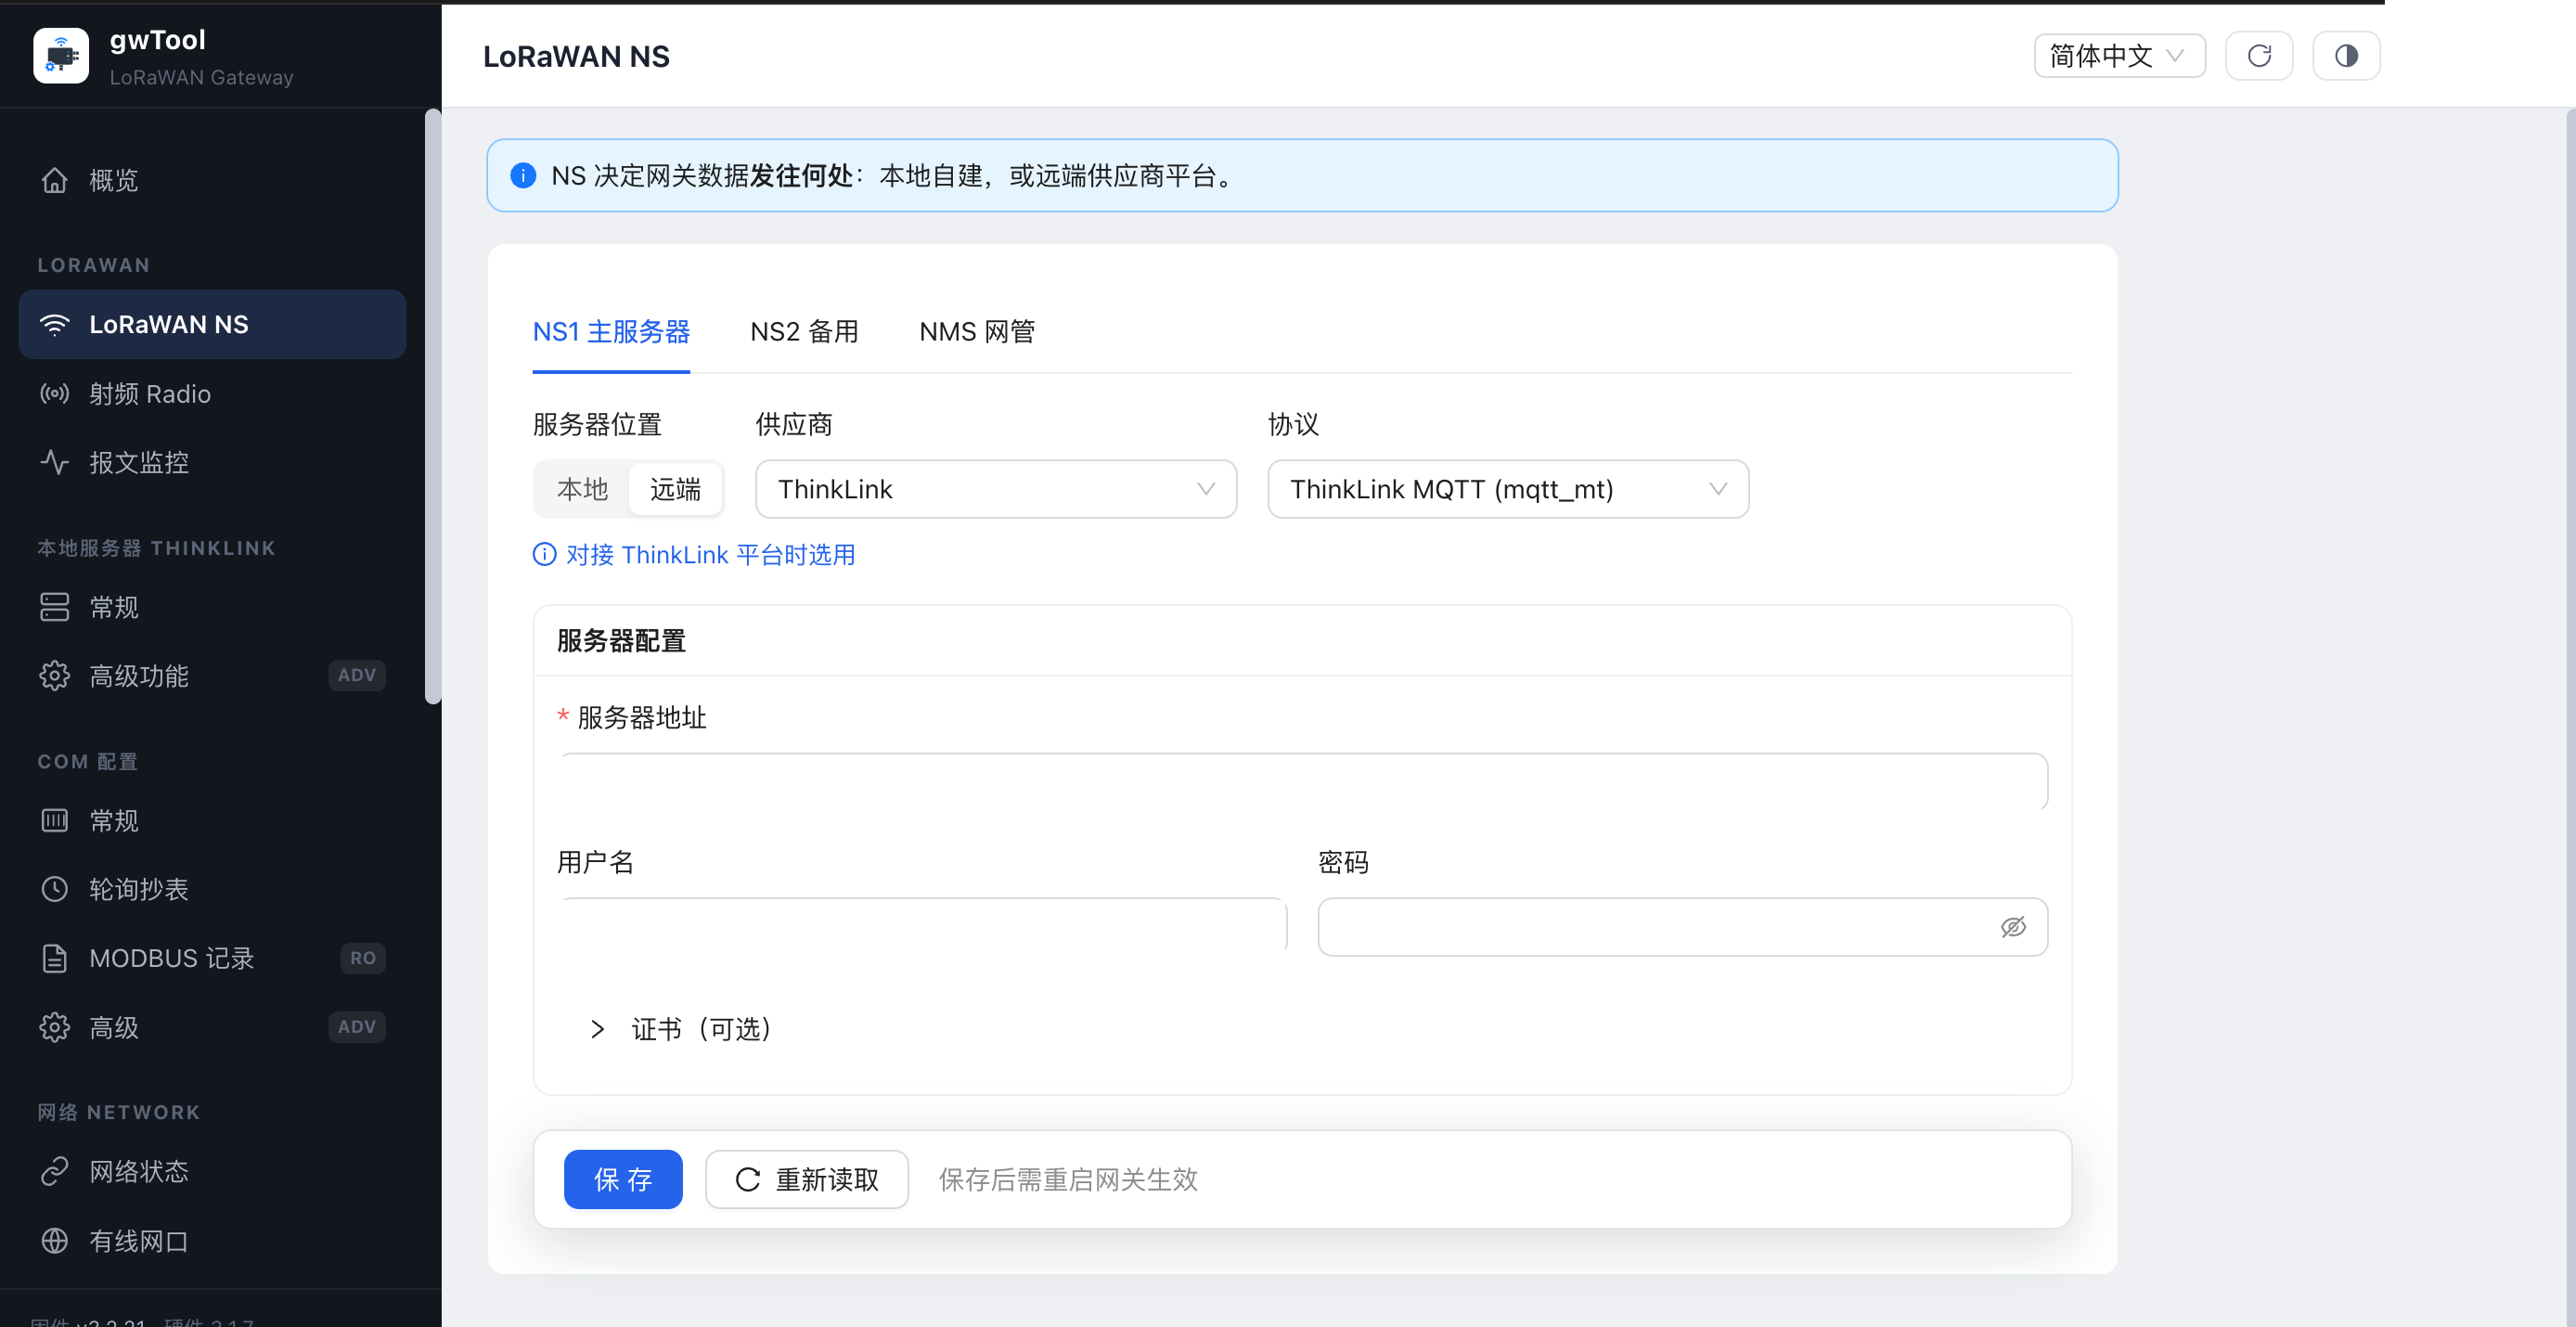Open 网络状态 menu item
Viewport: 2576px width, 1327px height.
pos(212,1171)
